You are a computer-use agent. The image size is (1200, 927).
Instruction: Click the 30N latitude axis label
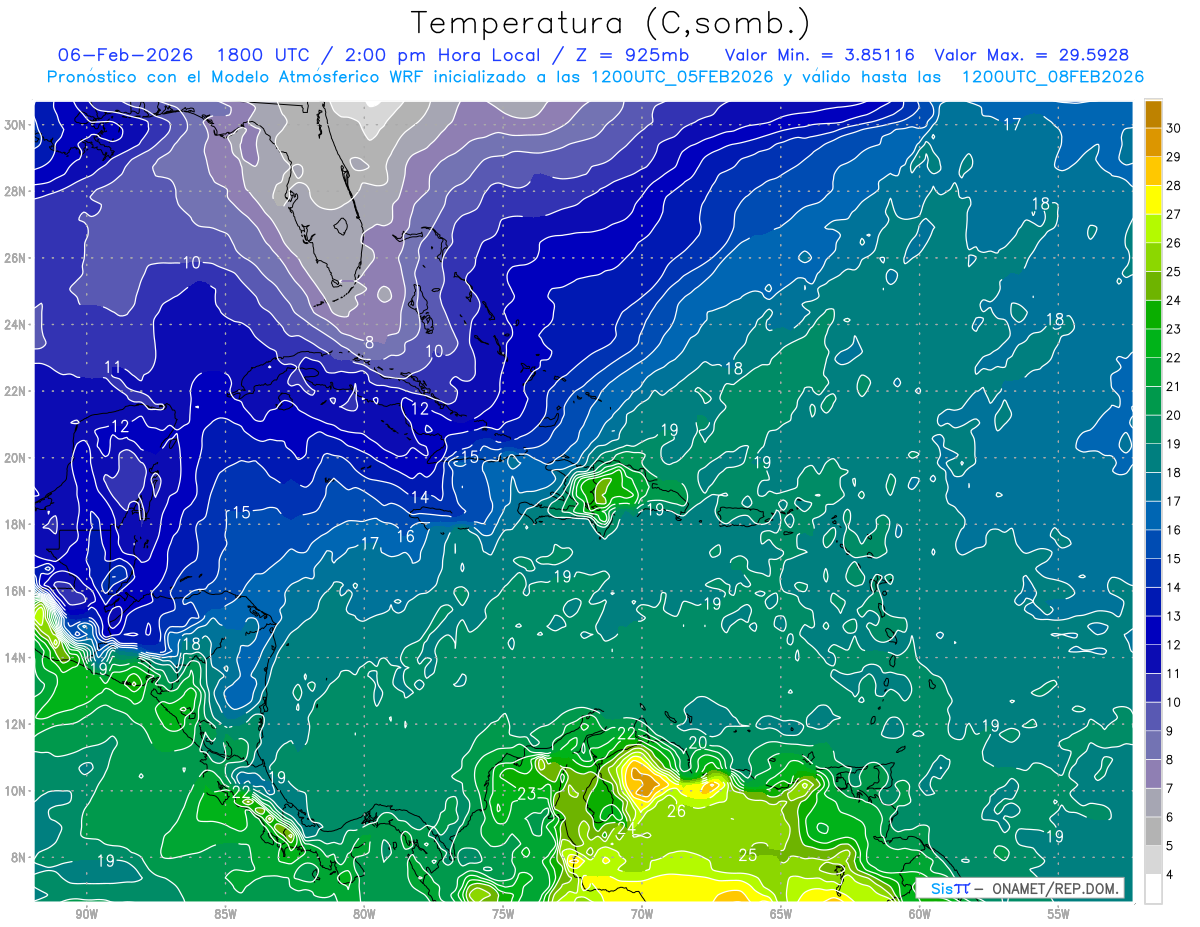click(15, 125)
